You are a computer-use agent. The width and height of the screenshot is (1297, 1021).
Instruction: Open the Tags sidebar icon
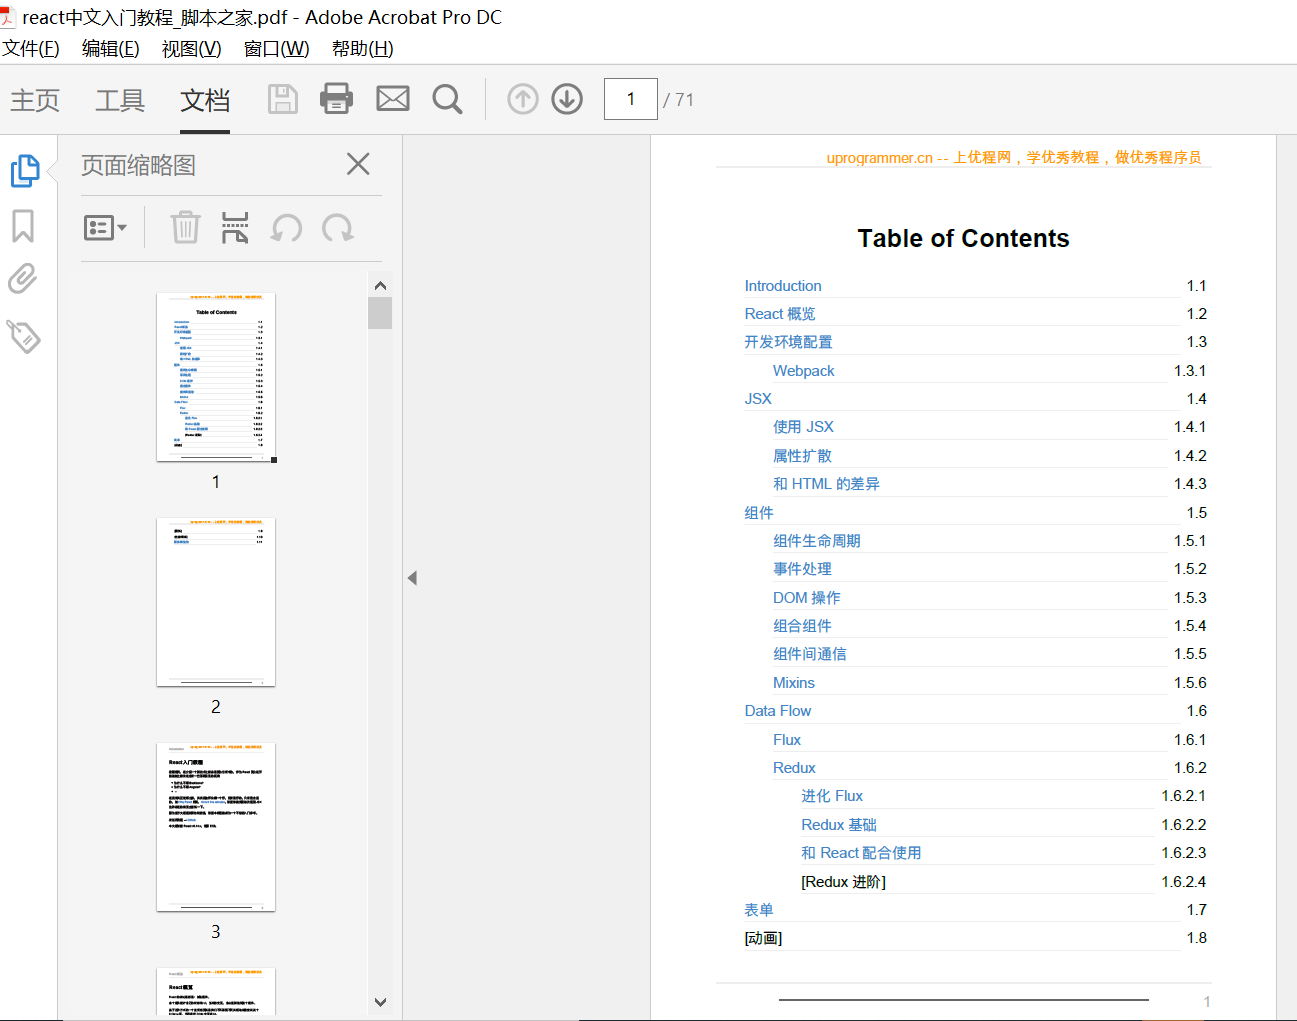[24, 336]
